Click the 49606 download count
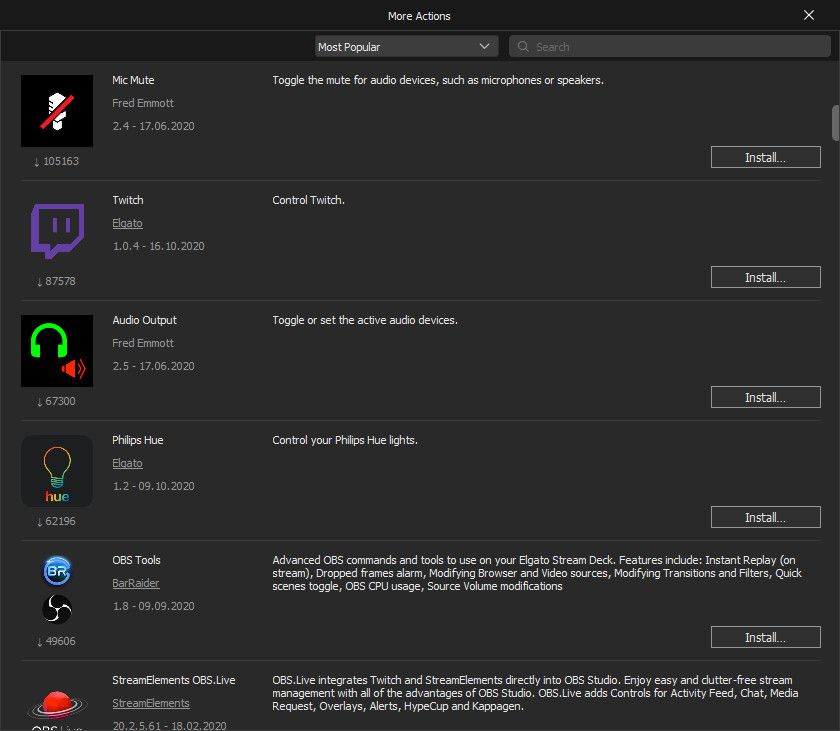Viewport: 840px width, 731px height. 56,641
